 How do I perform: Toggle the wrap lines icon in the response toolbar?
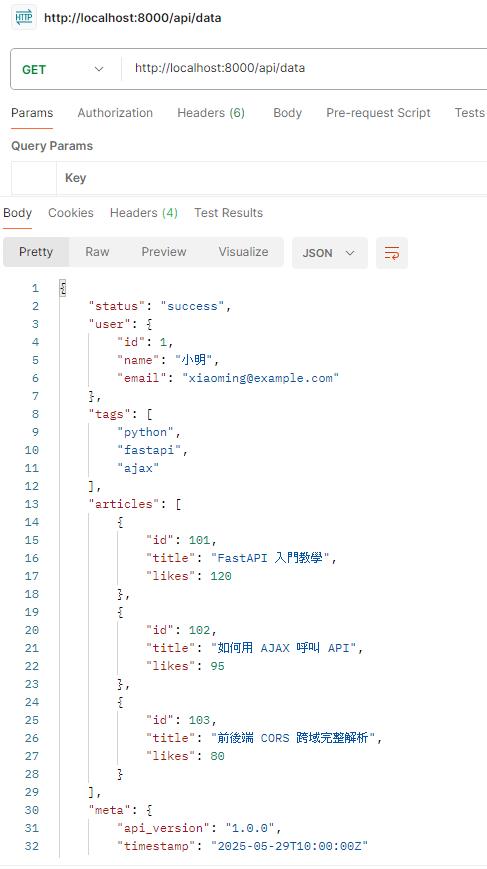pyautogui.click(x=392, y=253)
